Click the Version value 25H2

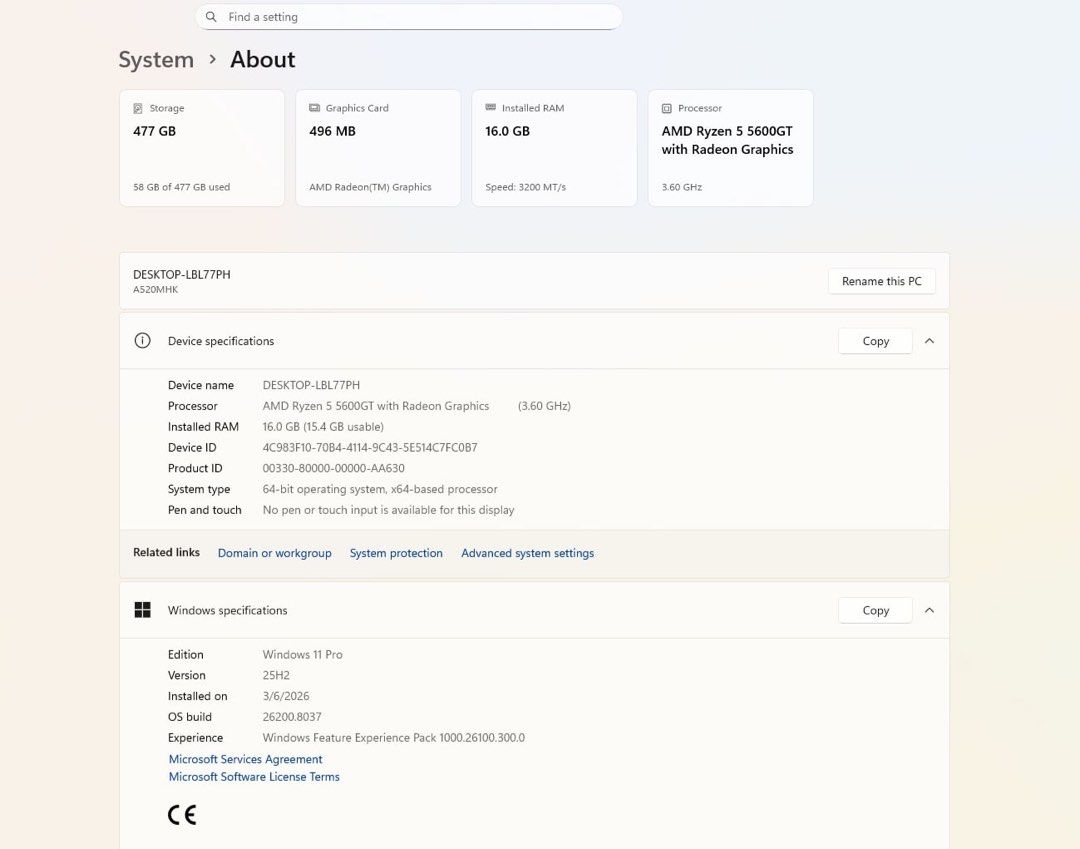276,675
